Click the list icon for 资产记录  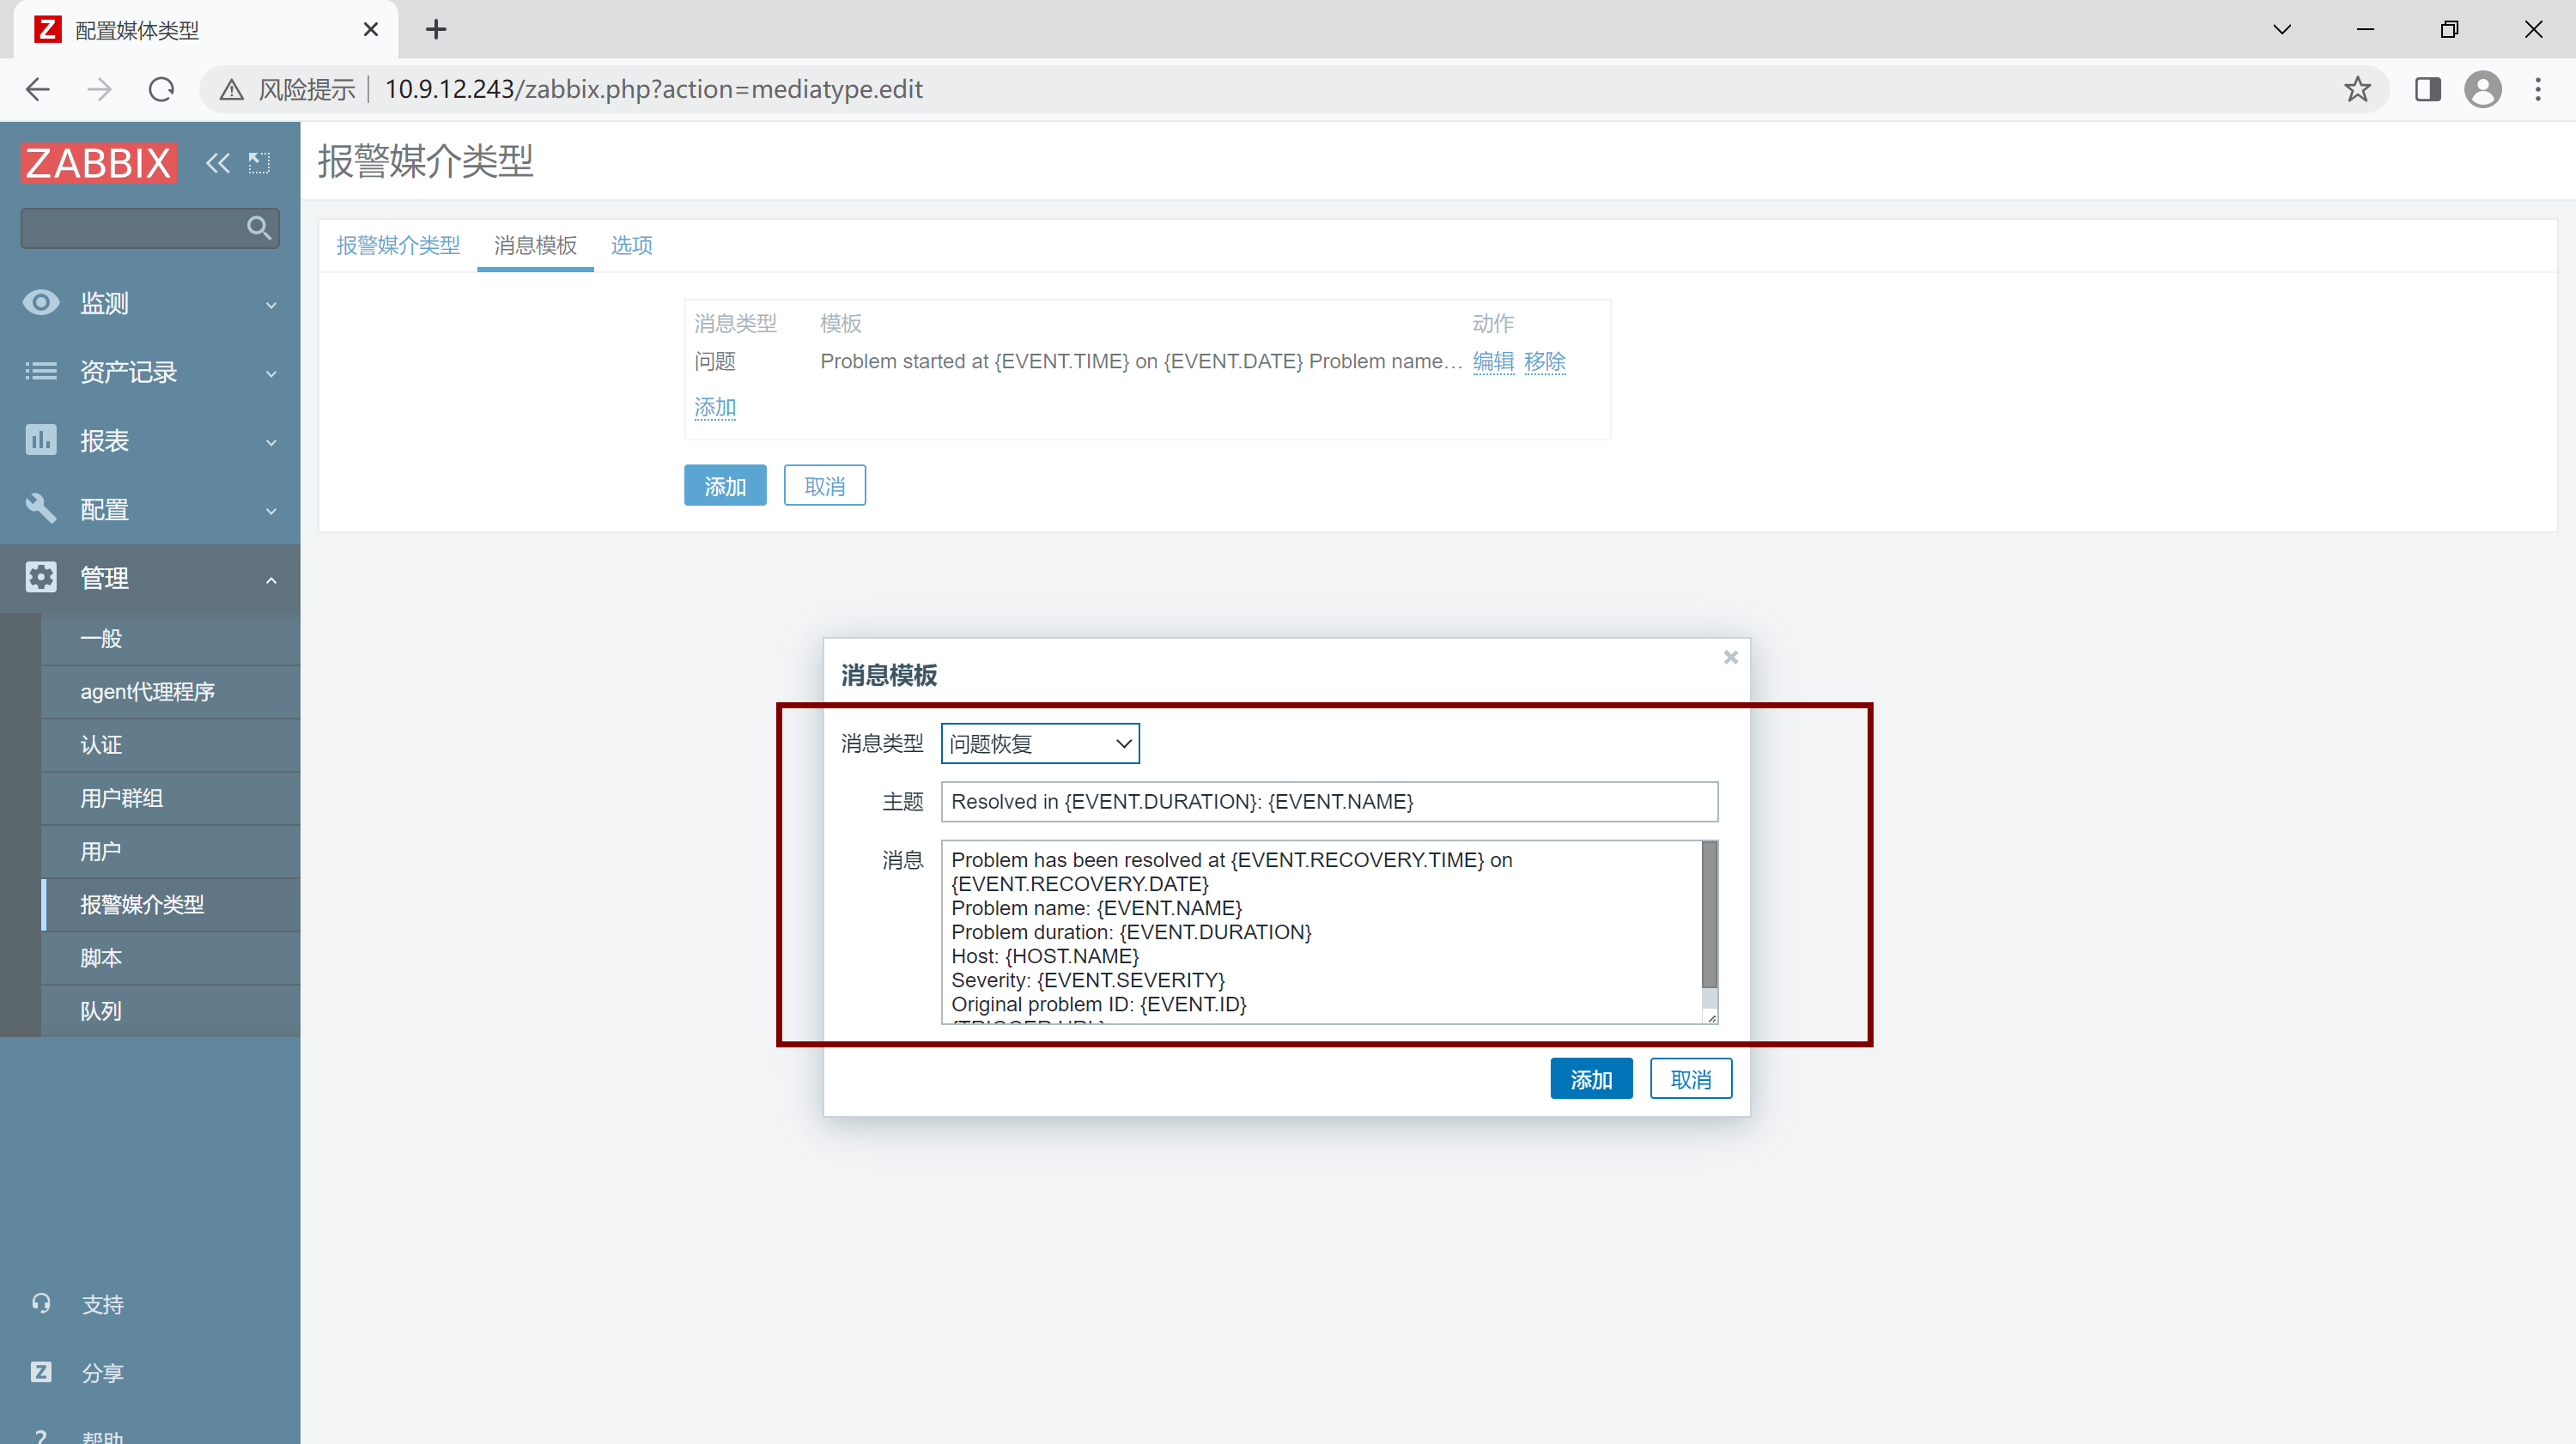[x=41, y=371]
